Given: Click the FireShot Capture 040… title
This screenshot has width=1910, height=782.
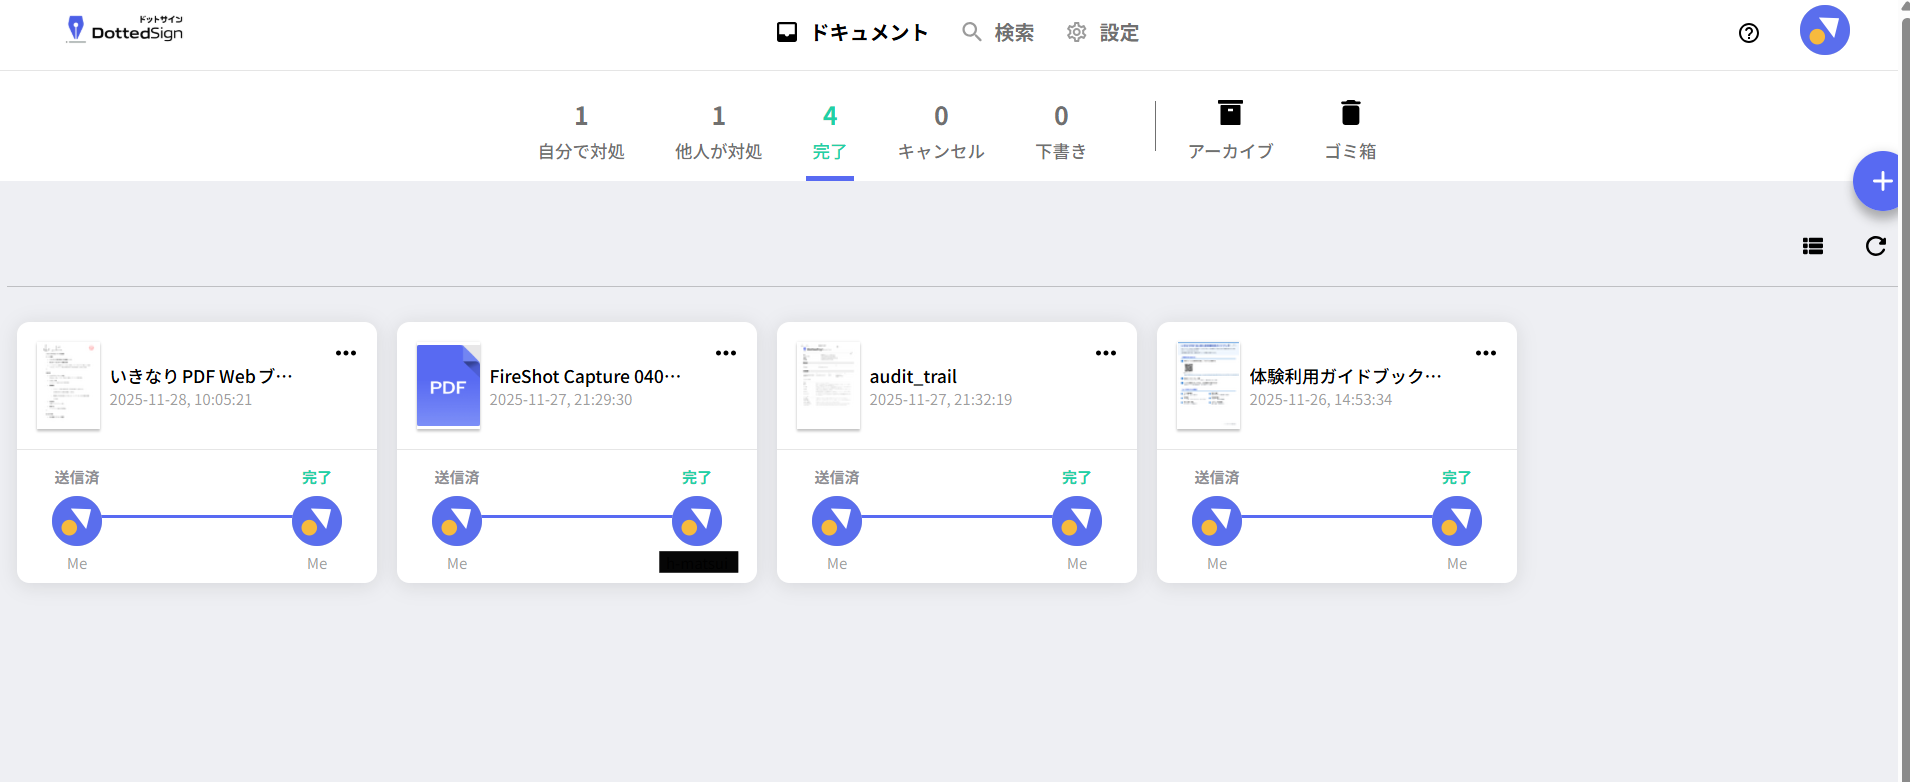Looking at the screenshot, I should coord(585,377).
